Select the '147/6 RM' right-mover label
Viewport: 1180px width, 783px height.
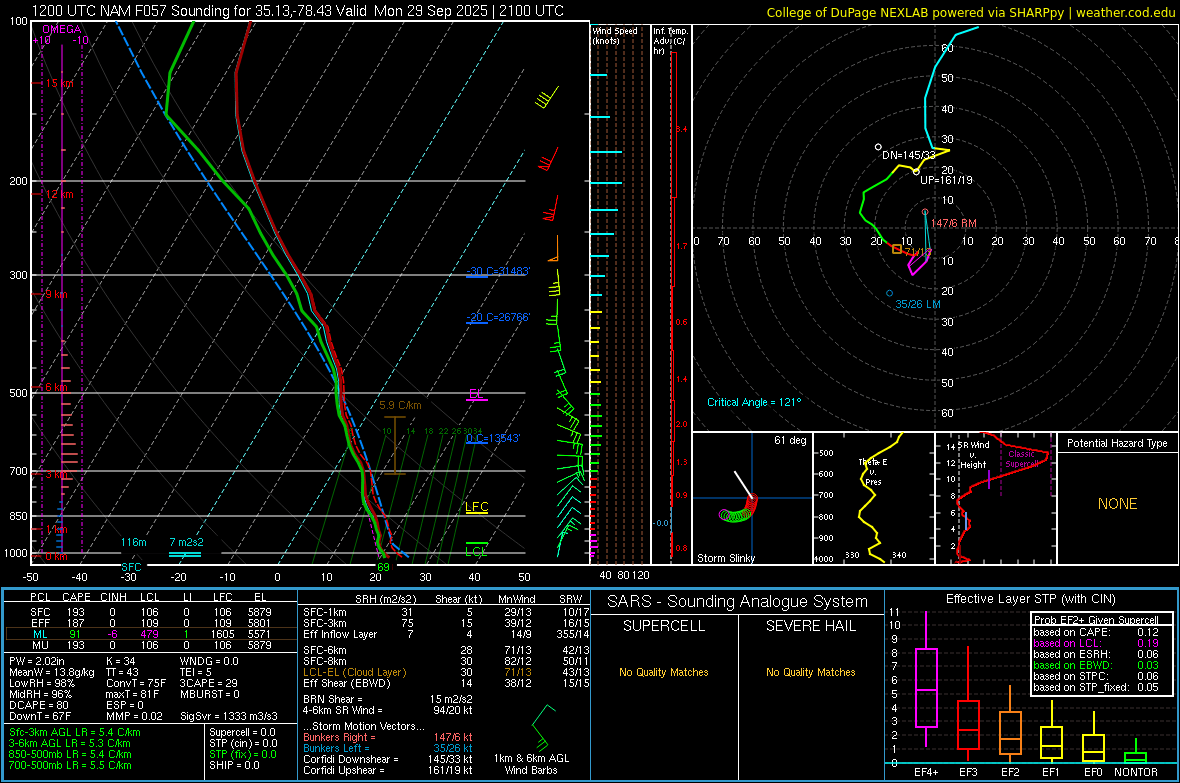coord(953,224)
